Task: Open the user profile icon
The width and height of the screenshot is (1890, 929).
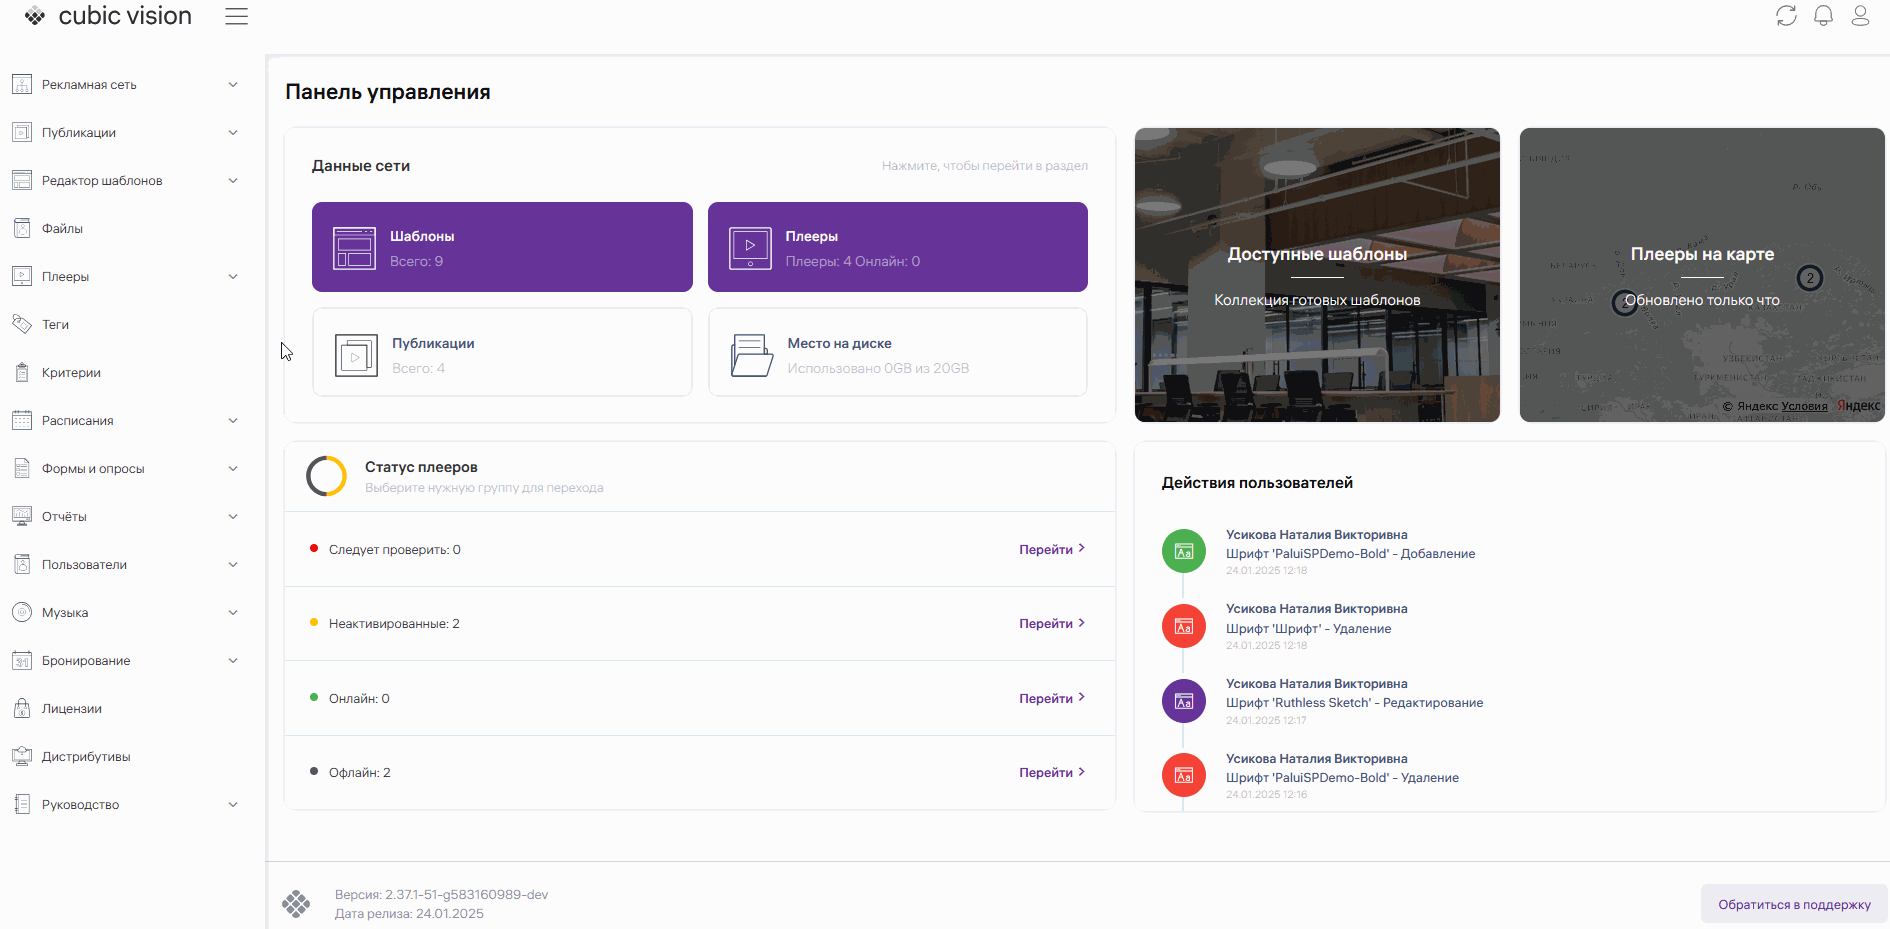Action: click(1860, 16)
